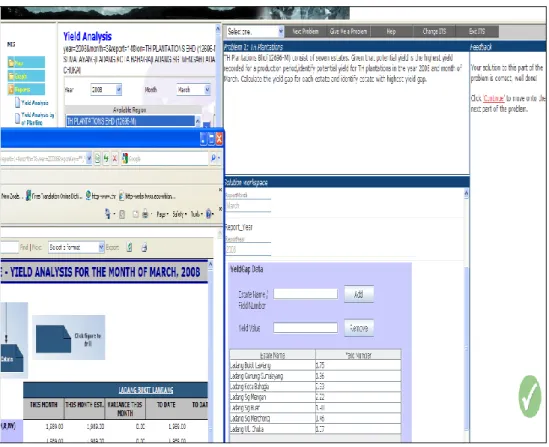The height and width of the screenshot is (447, 549).
Task: Open the Tools menu in browser
Action: tap(196, 214)
